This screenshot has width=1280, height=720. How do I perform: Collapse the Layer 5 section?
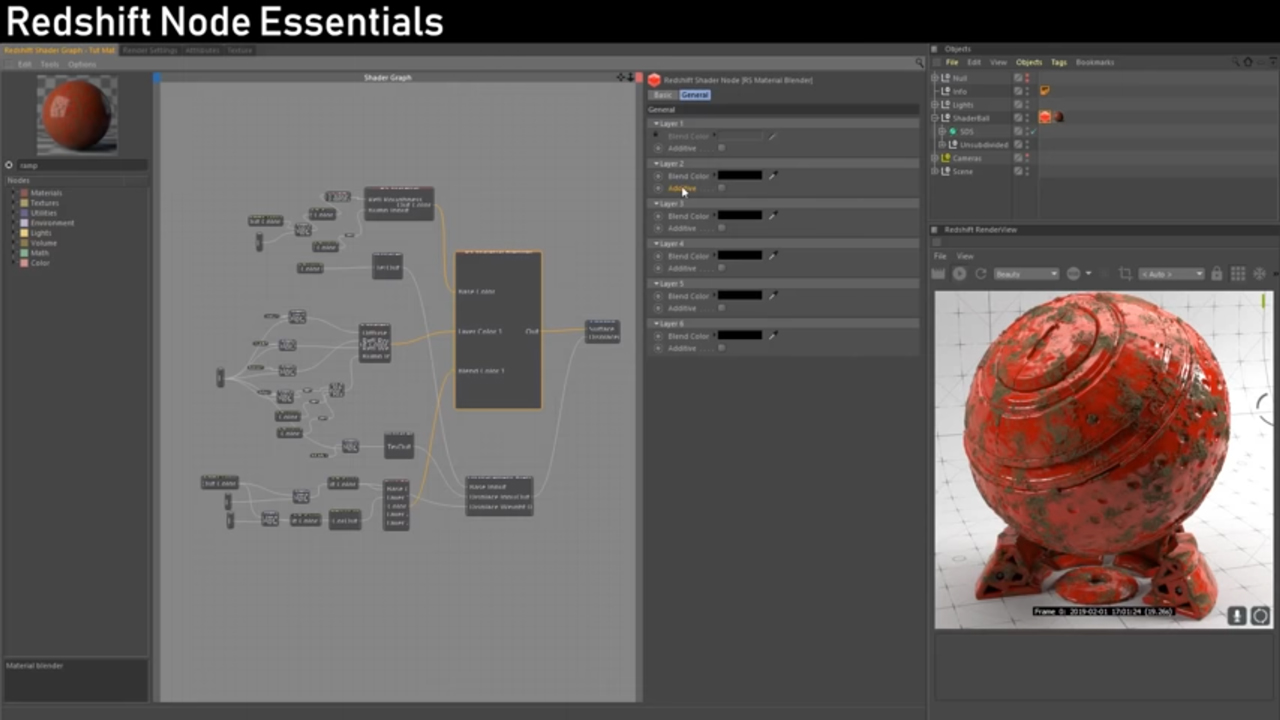click(656, 283)
